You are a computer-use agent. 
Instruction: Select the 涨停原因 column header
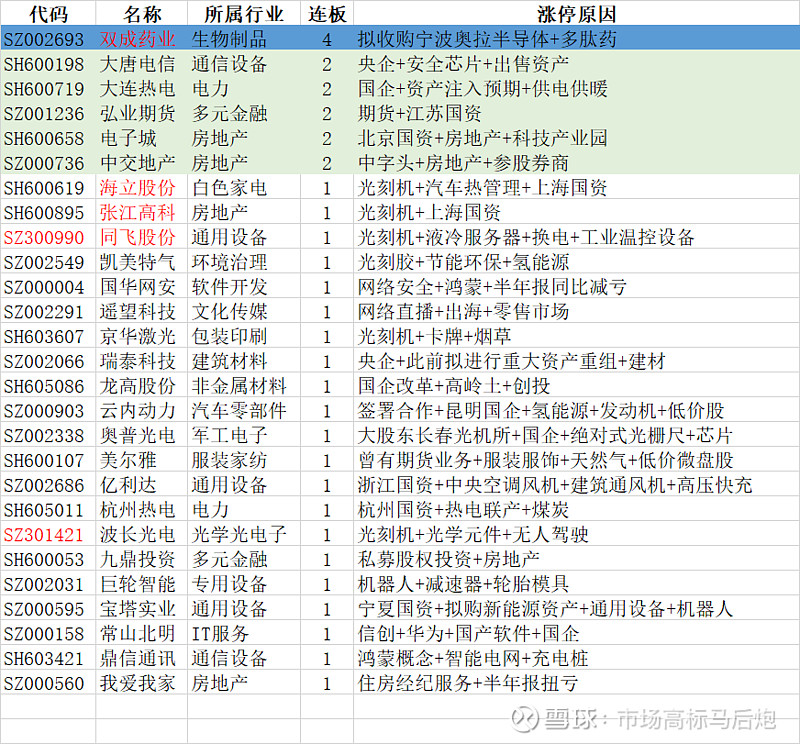[577, 14]
